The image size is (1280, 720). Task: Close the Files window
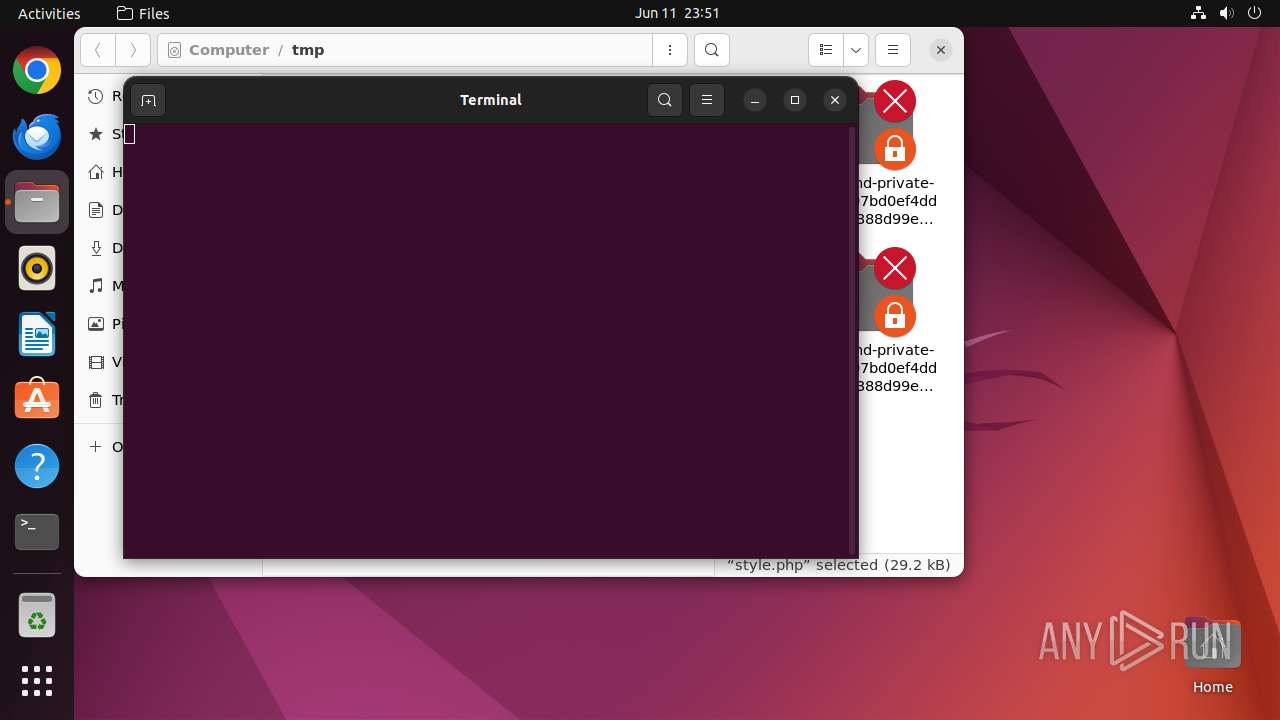pyautogui.click(x=941, y=50)
